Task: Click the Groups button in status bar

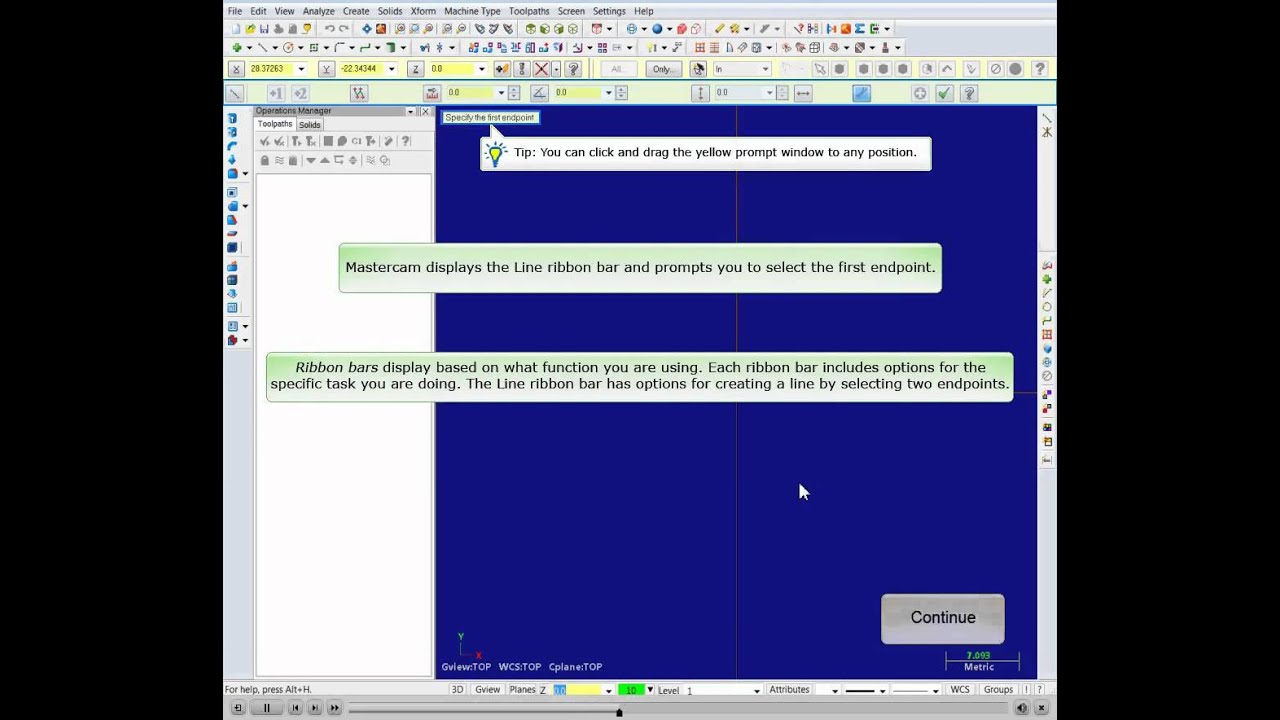Action: (x=998, y=690)
